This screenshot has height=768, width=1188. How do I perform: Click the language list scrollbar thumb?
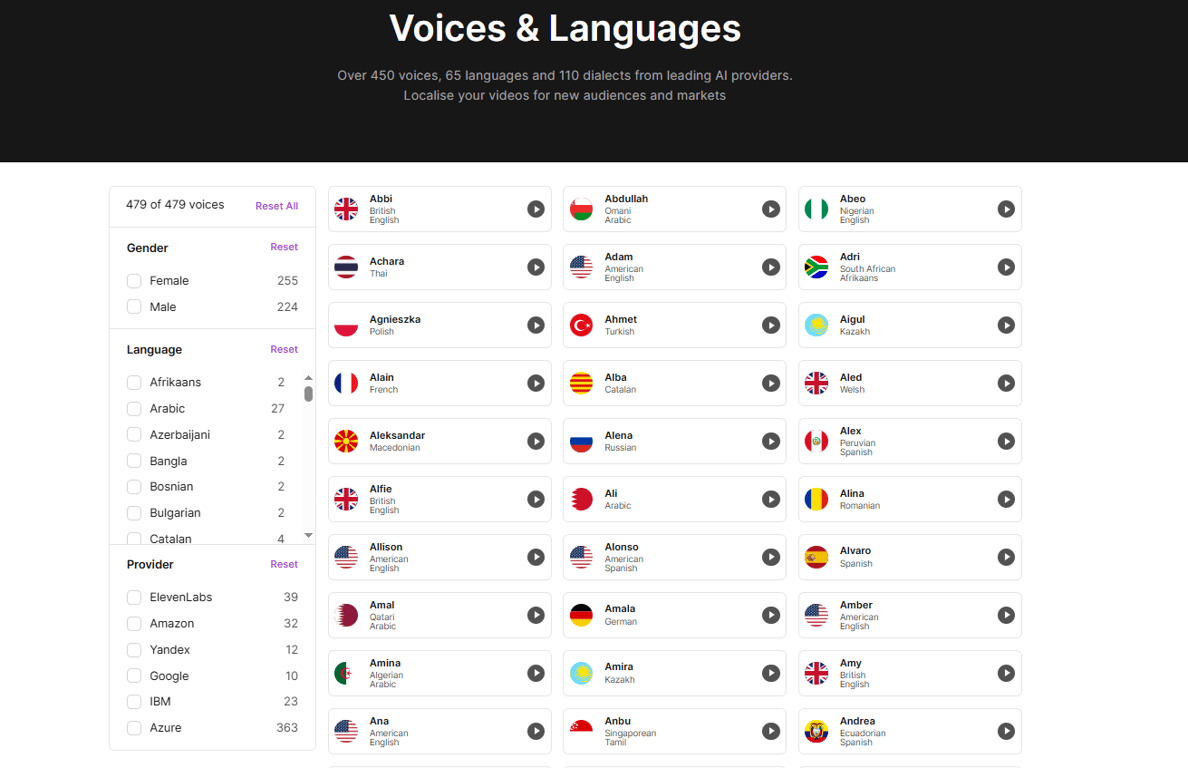click(308, 394)
